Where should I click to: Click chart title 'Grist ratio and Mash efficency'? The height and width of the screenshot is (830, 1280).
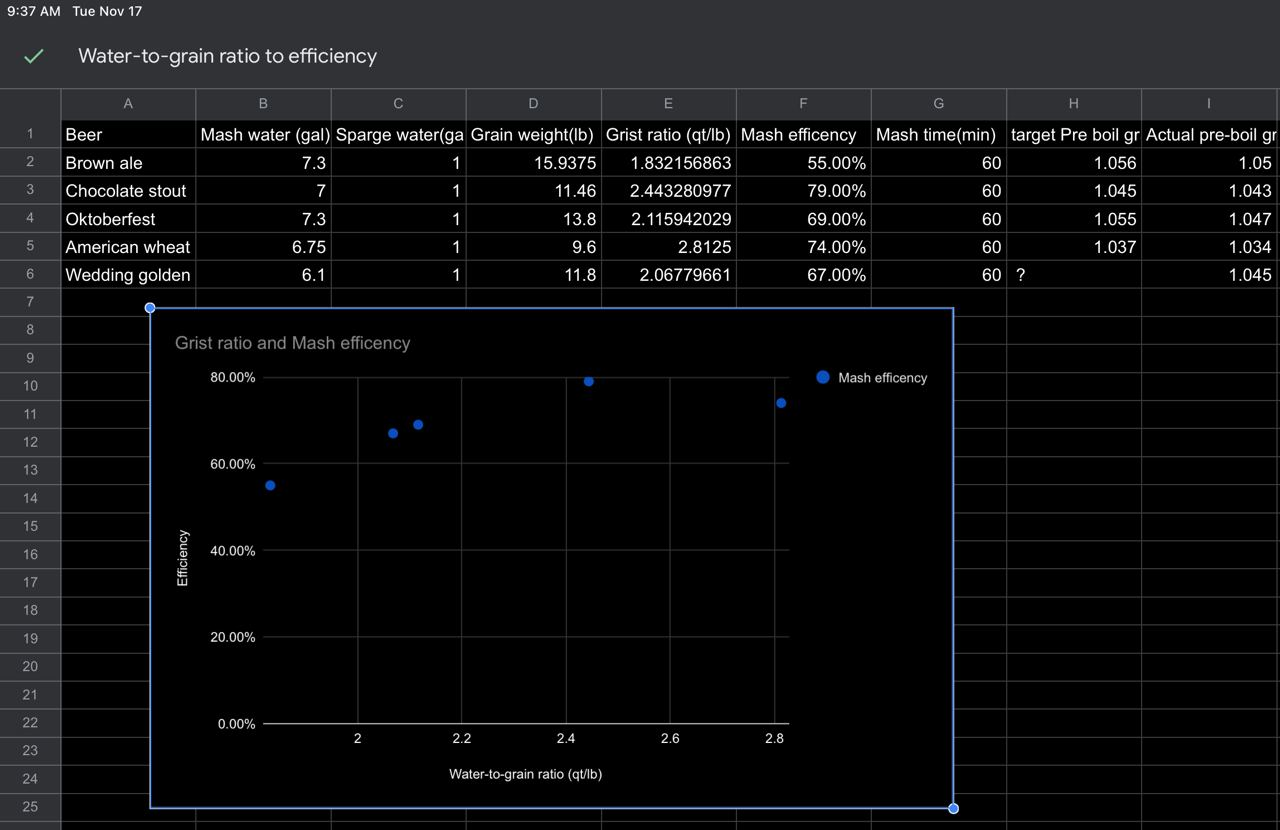(x=292, y=343)
